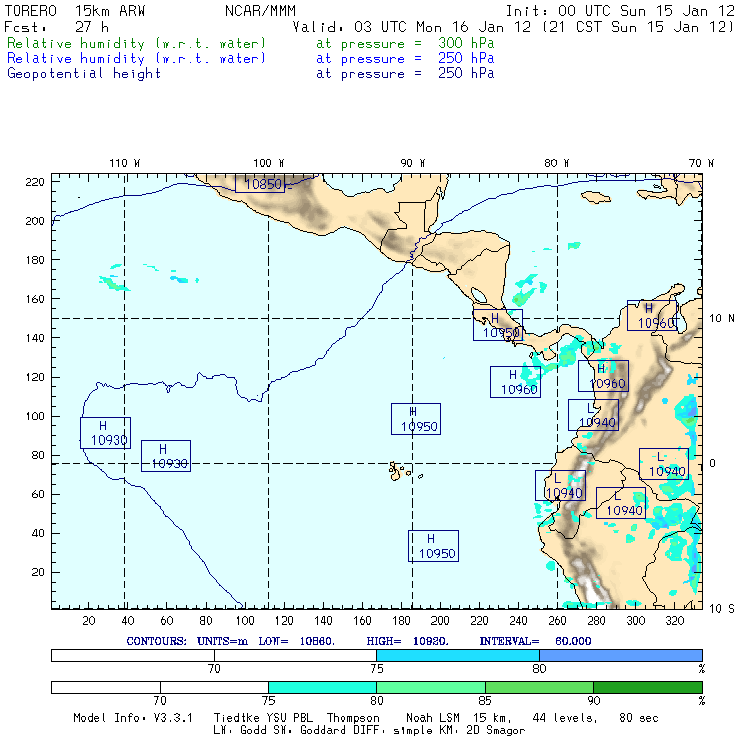Click the 'HIGH= 10920.' contour text

click(408, 641)
